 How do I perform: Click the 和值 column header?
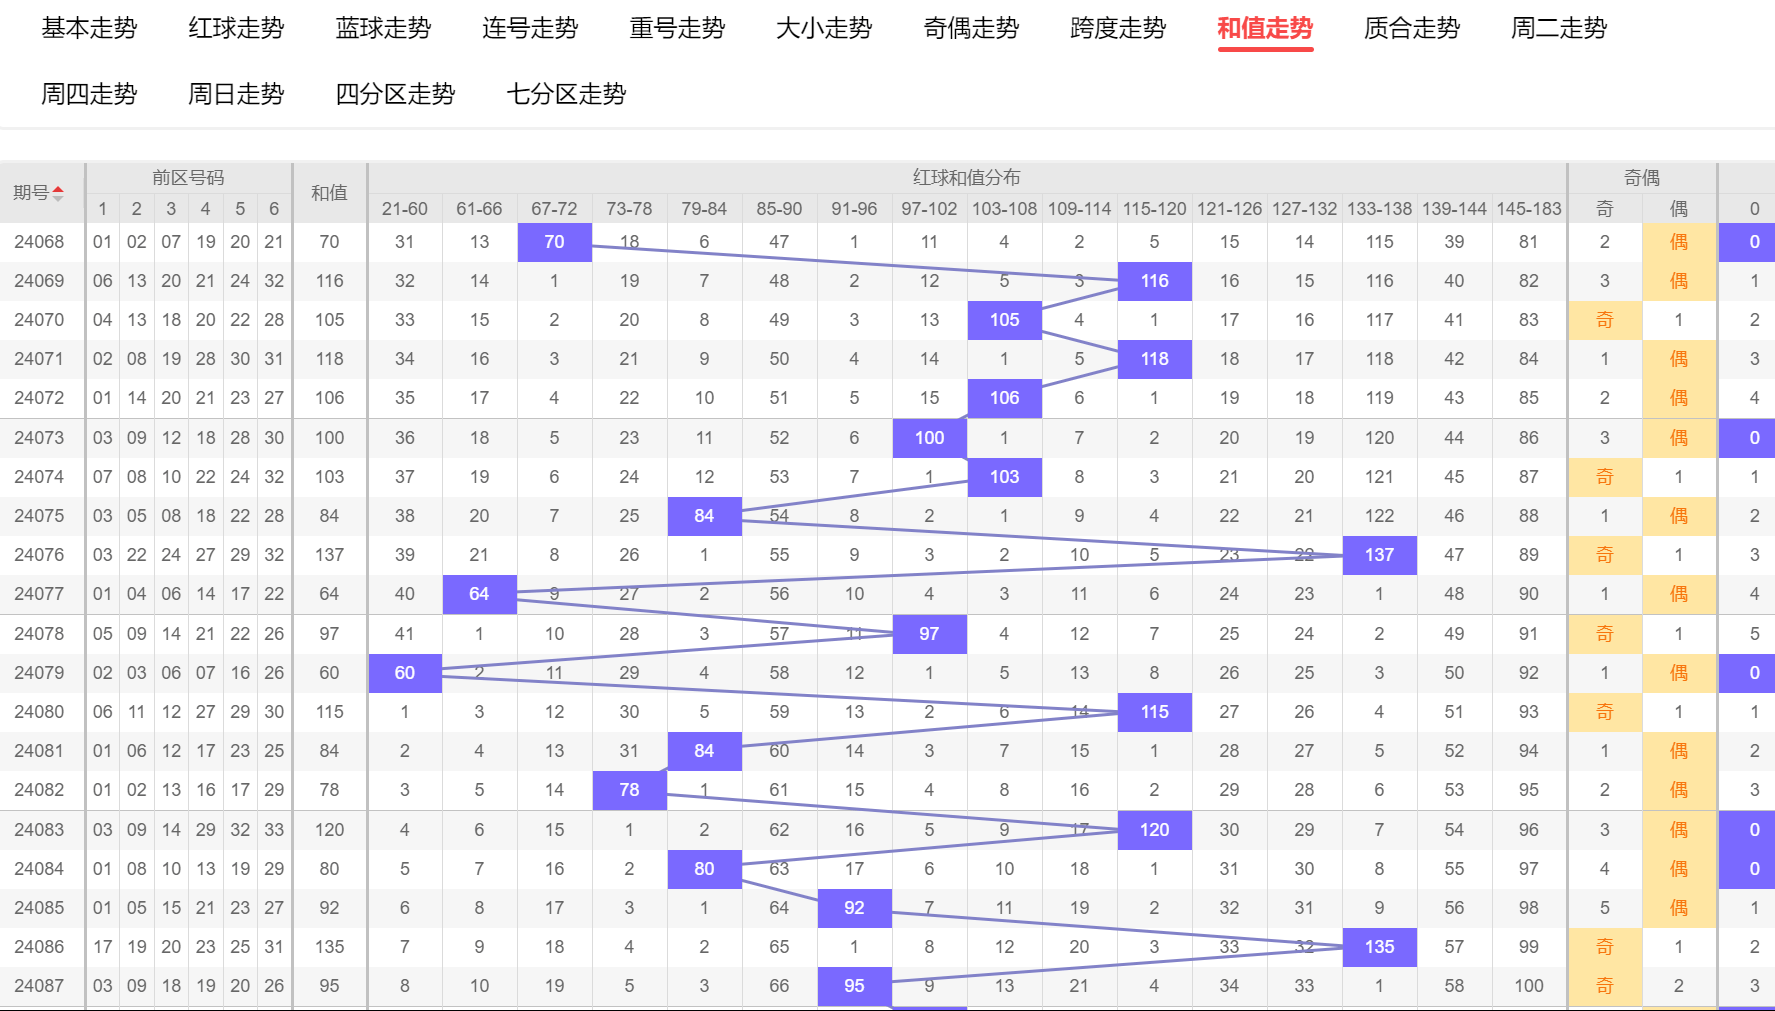329,193
